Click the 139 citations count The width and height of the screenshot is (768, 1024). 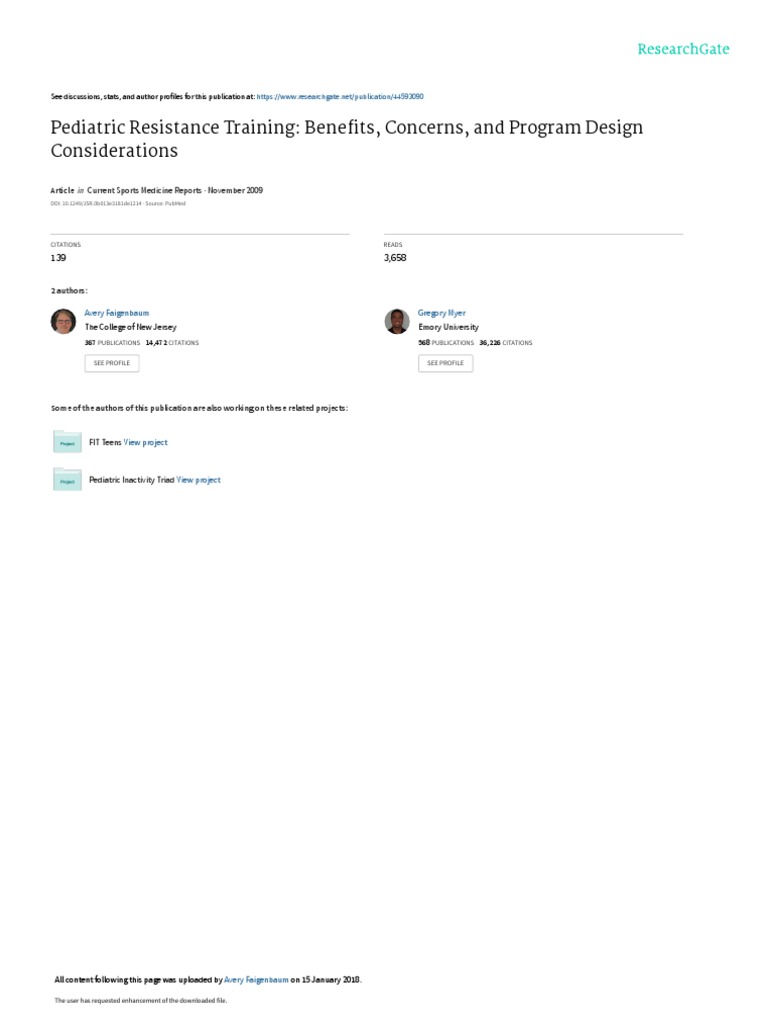59,258
